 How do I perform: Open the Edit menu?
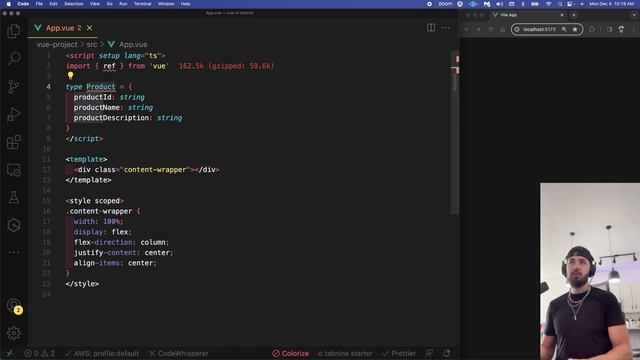point(53,4)
